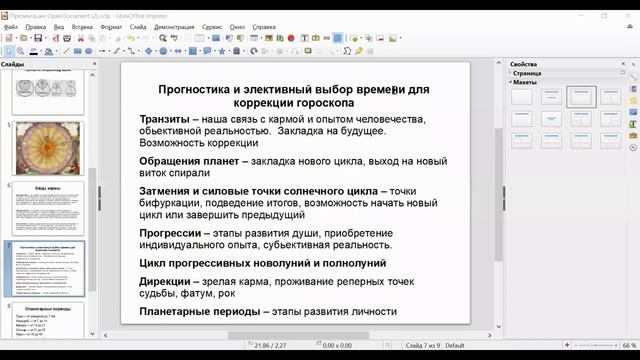
Task: Open the Файл menu
Action: (11, 27)
